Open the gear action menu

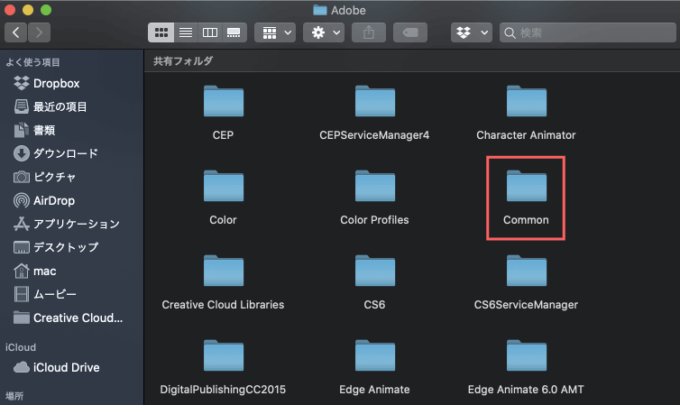pos(324,33)
